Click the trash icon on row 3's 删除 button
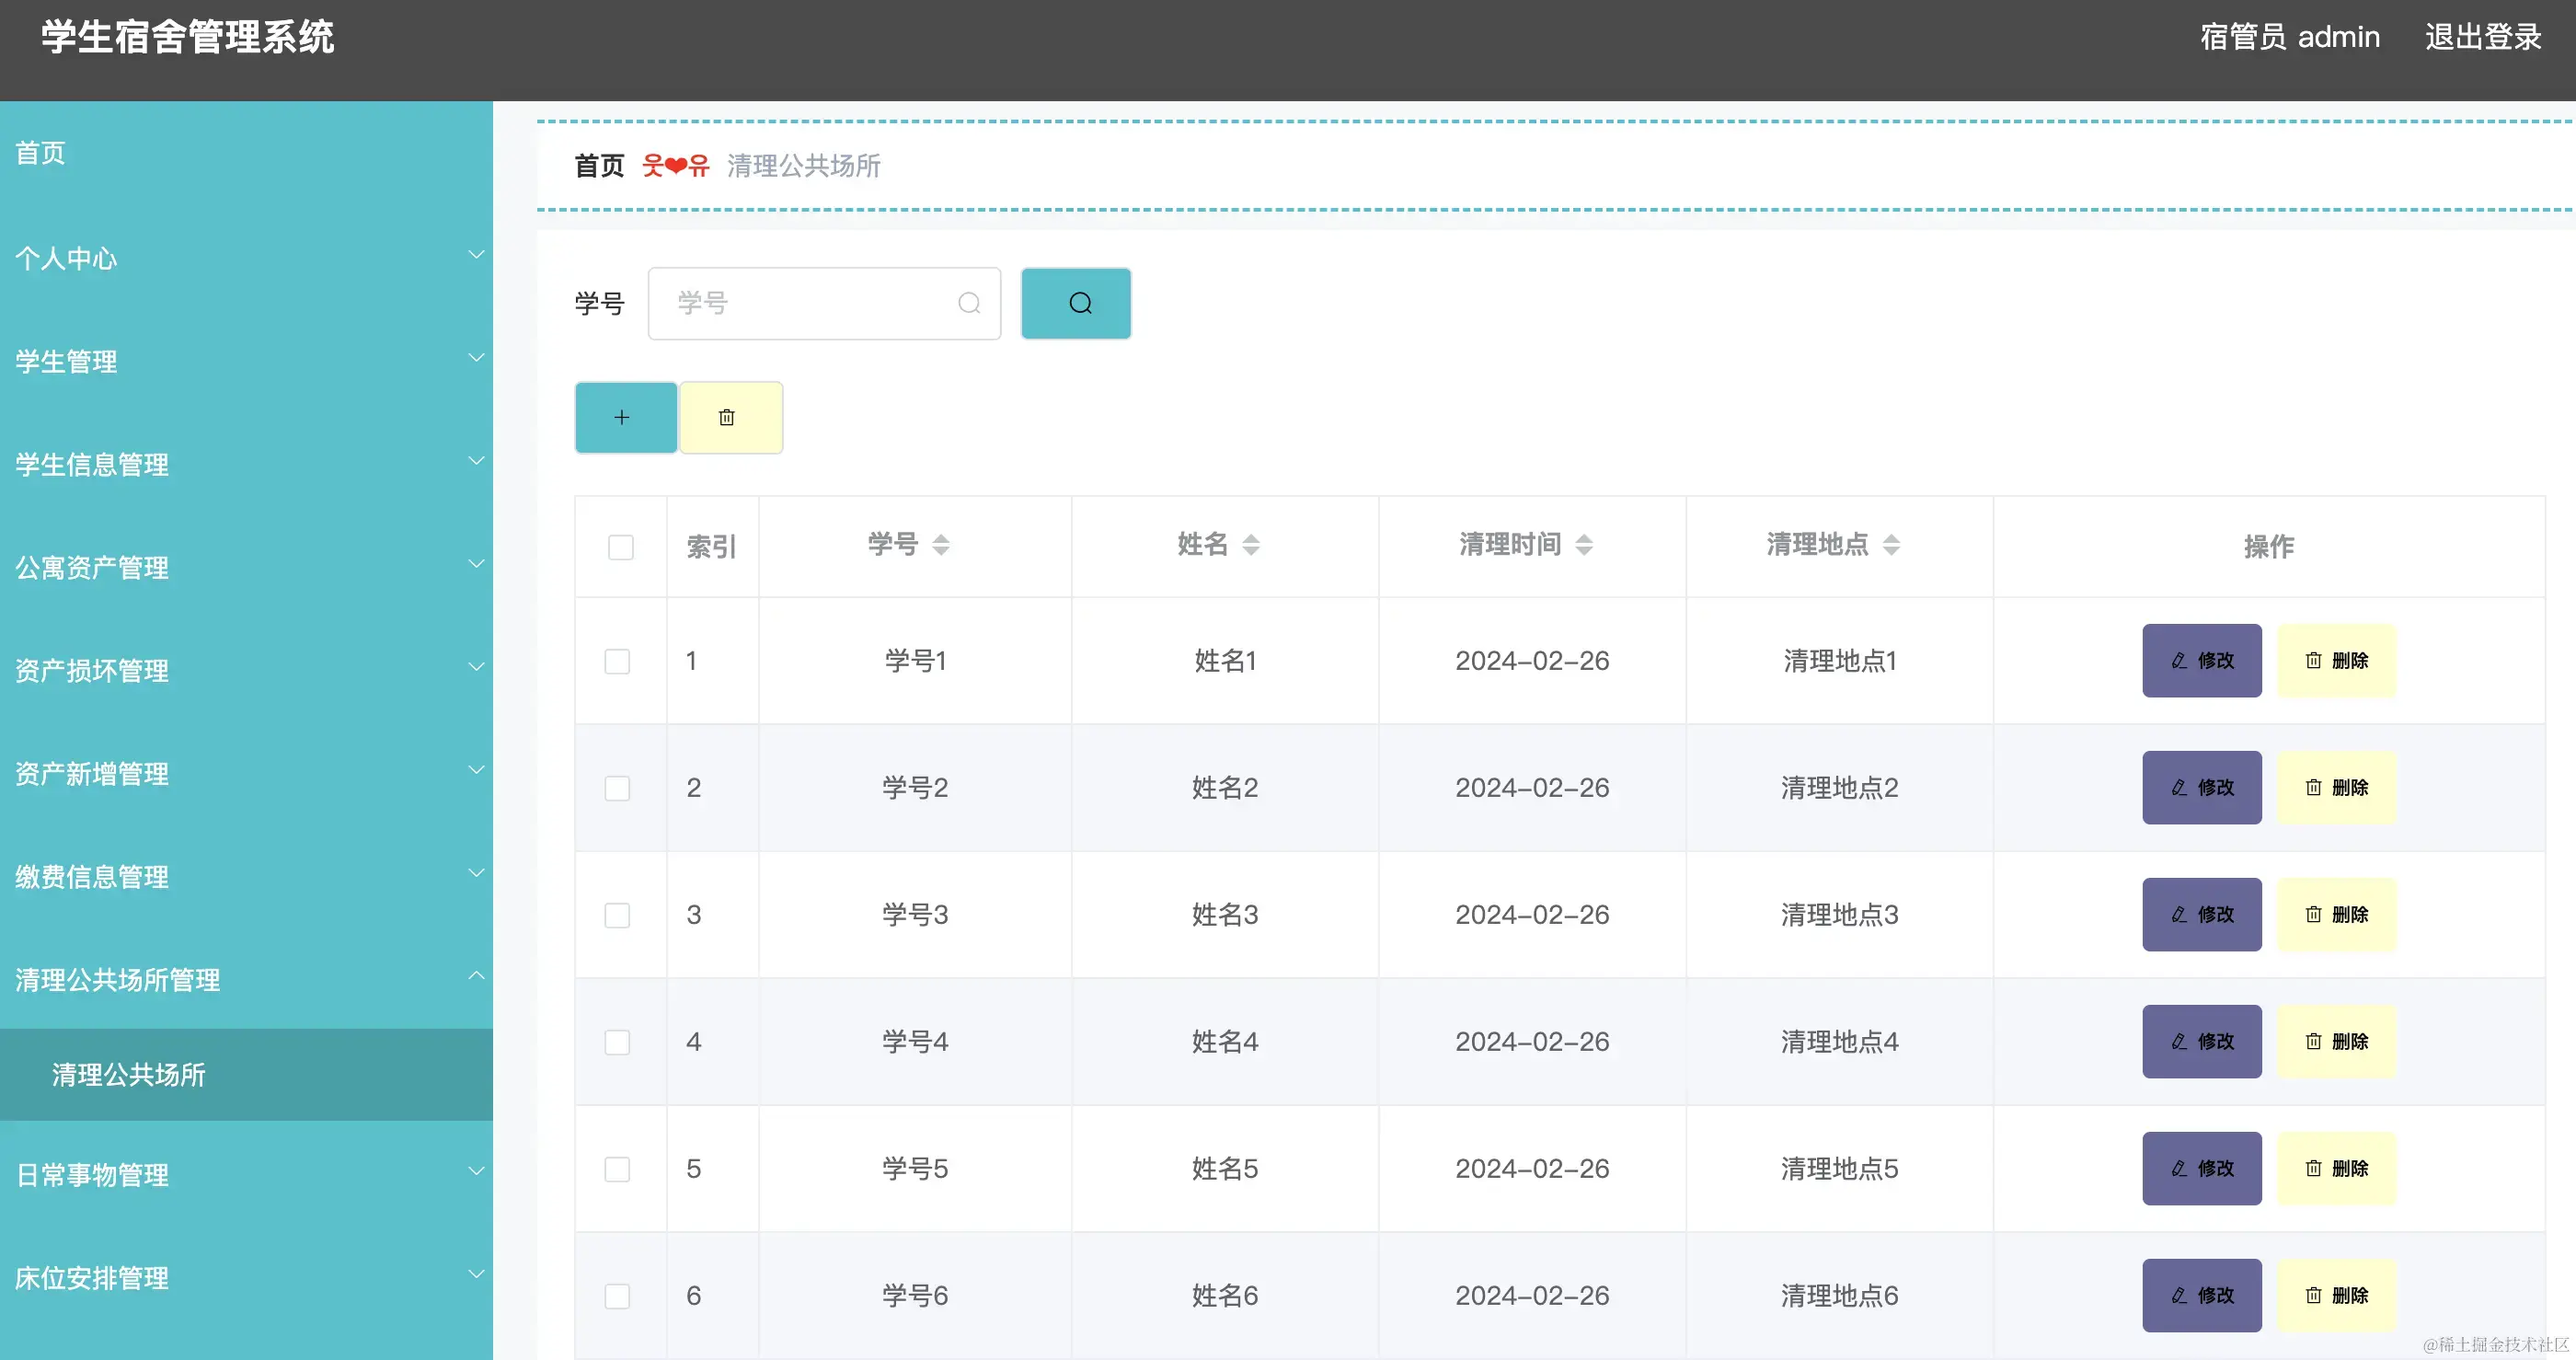Screen dimensions: 2576x1360 tap(2313, 914)
